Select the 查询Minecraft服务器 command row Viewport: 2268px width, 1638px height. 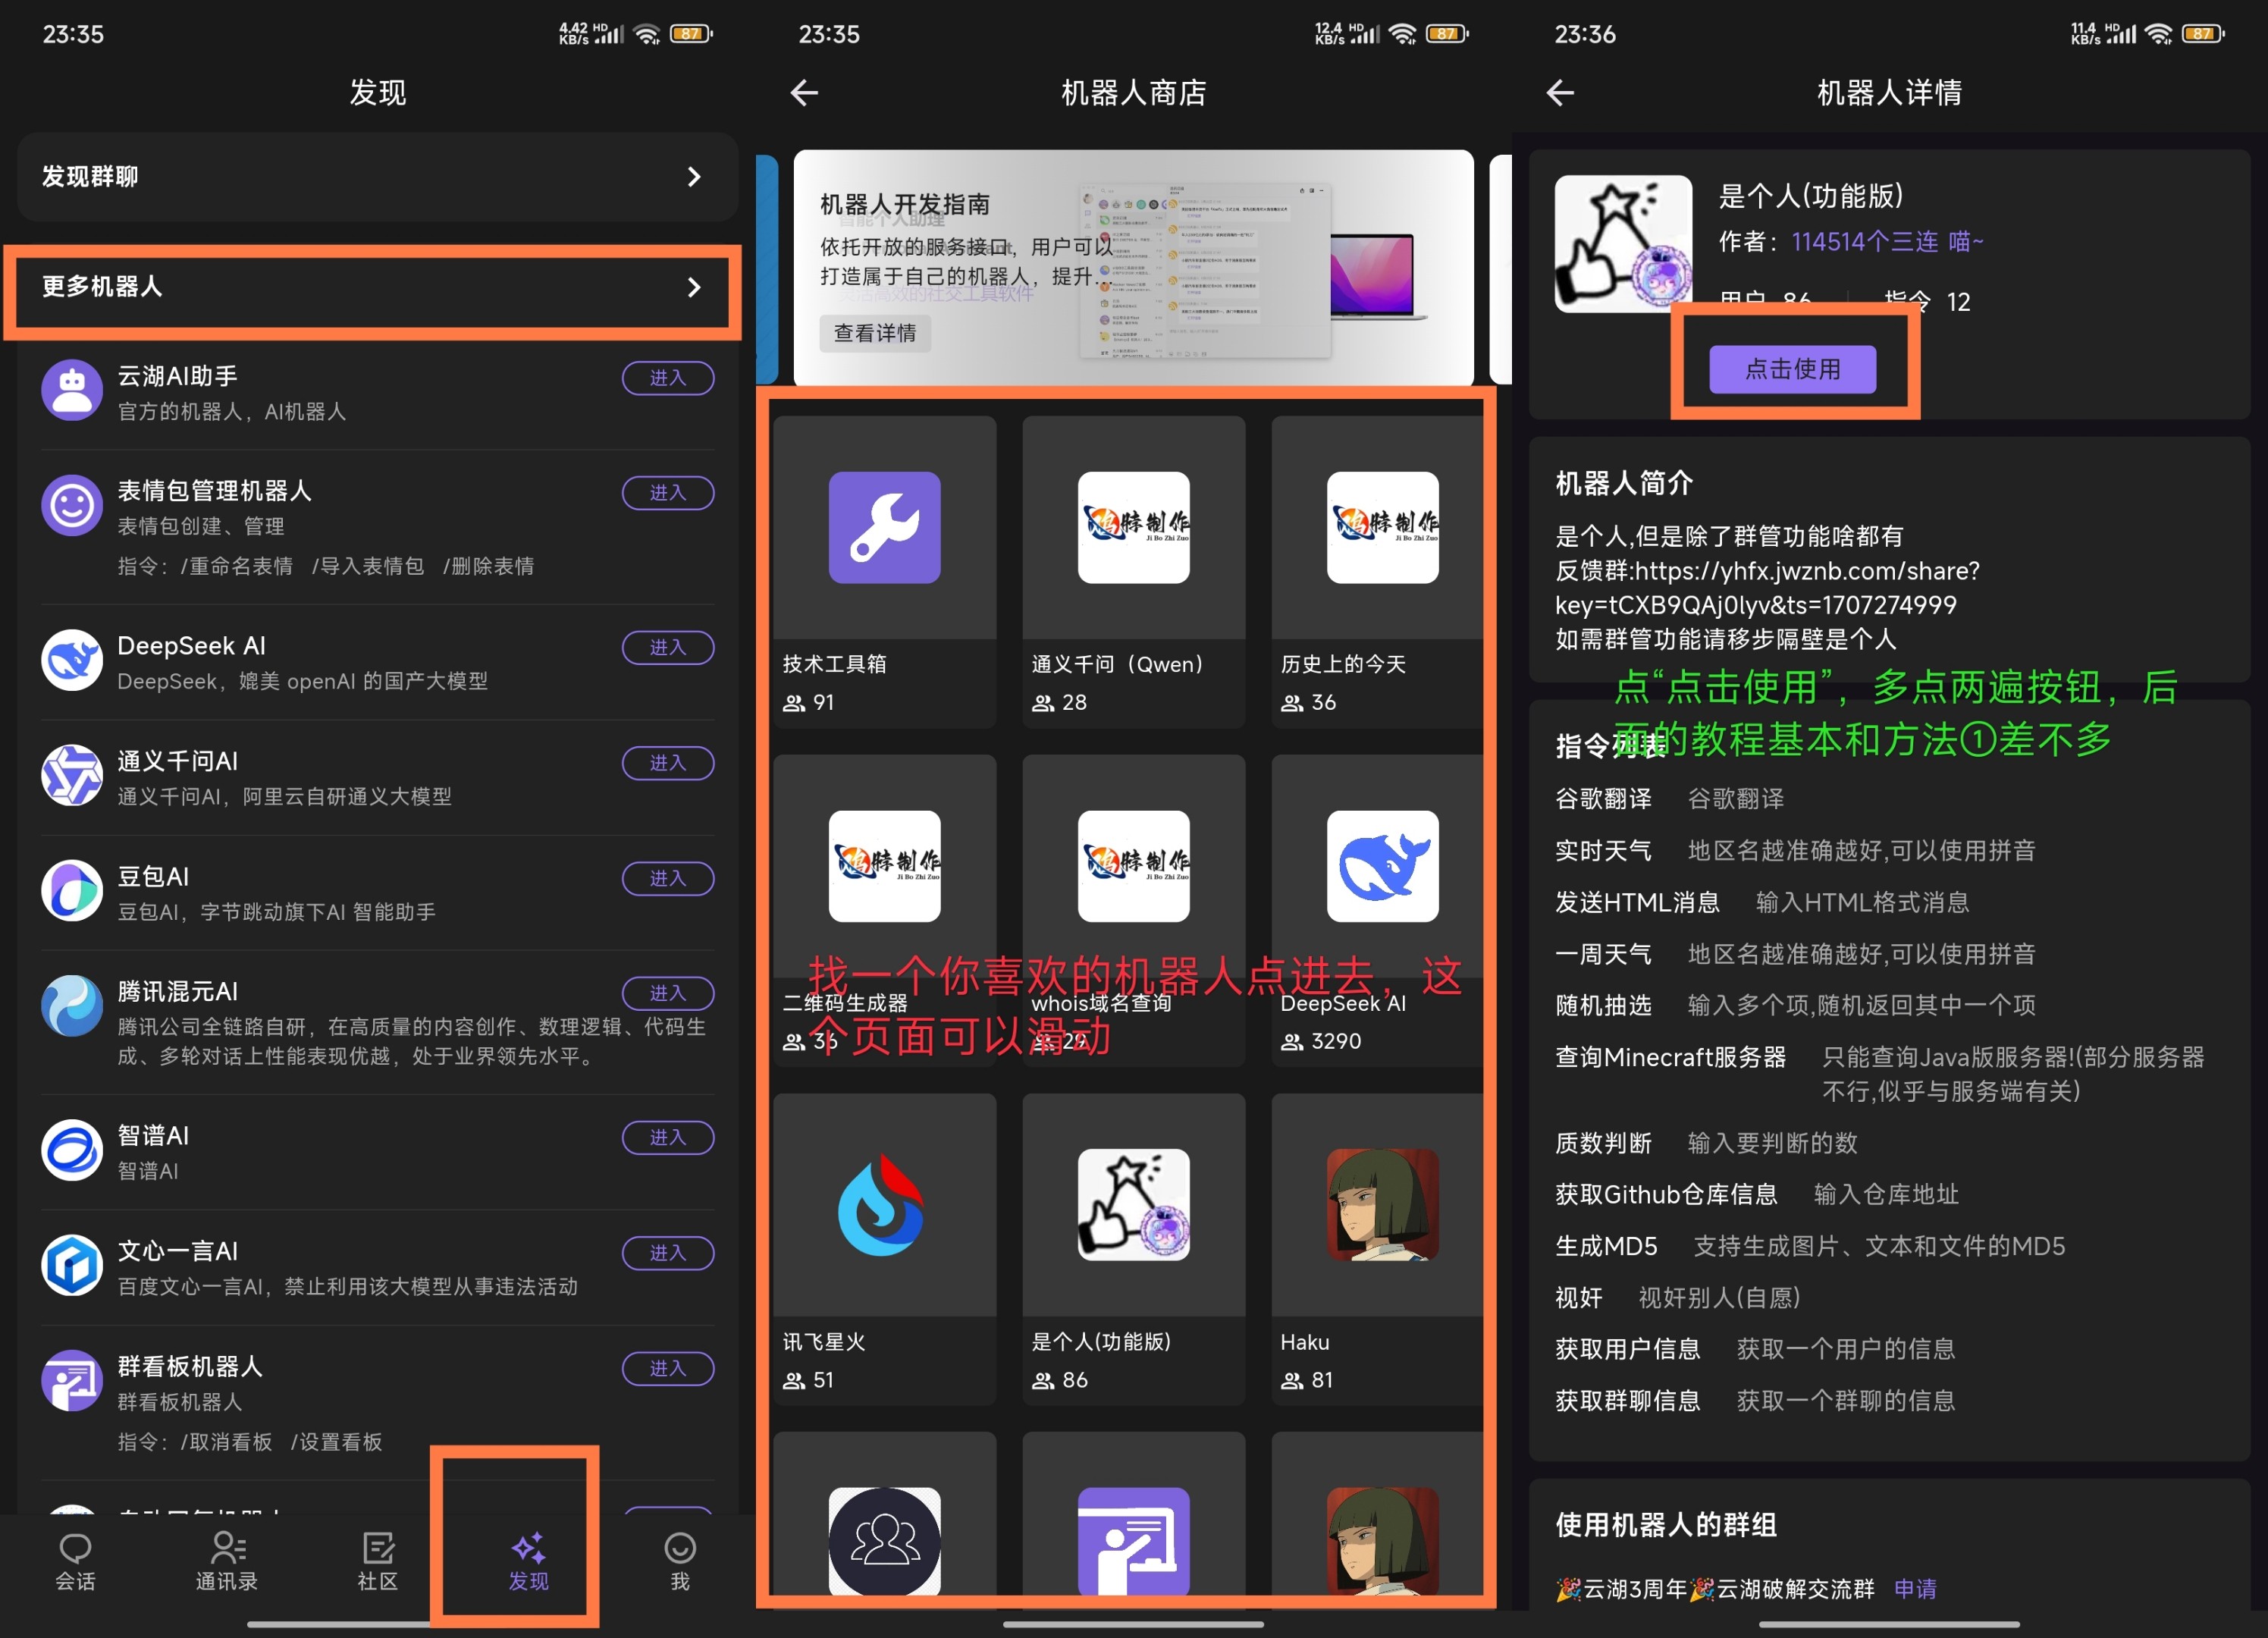pos(1888,1074)
